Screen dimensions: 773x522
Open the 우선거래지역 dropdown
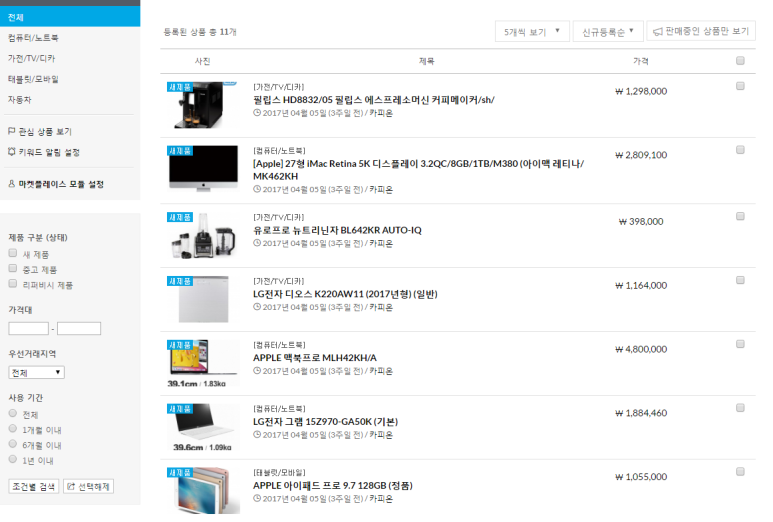[36, 373]
